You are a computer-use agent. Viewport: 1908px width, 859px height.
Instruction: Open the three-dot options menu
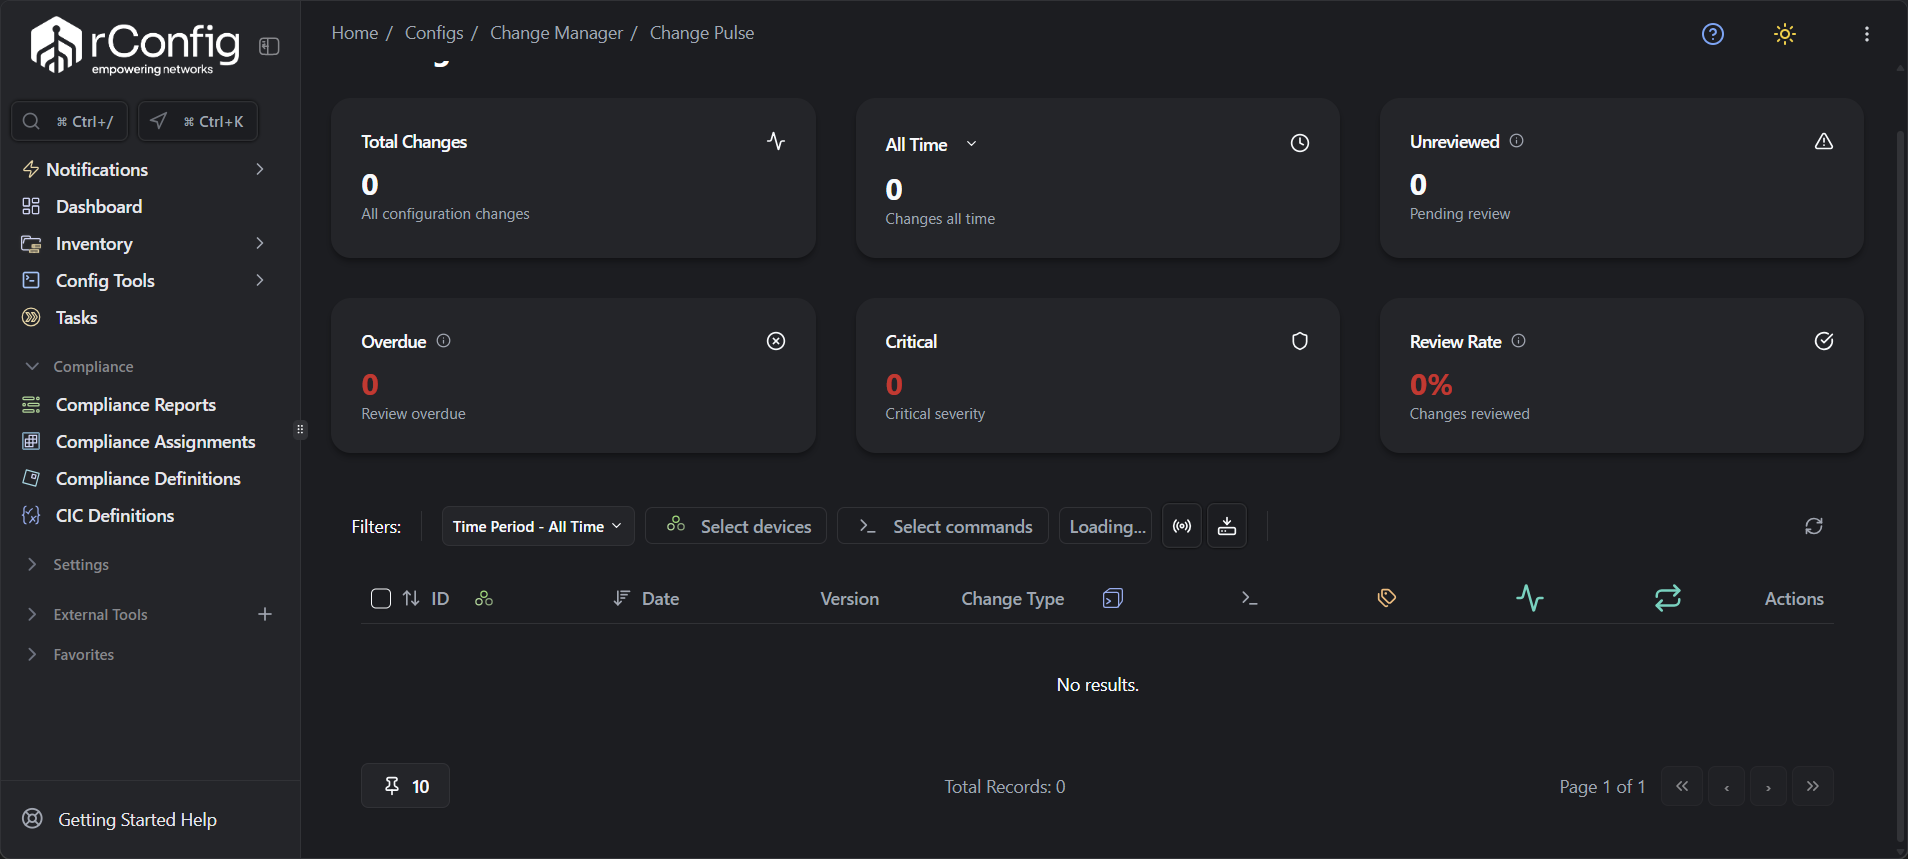(1867, 34)
